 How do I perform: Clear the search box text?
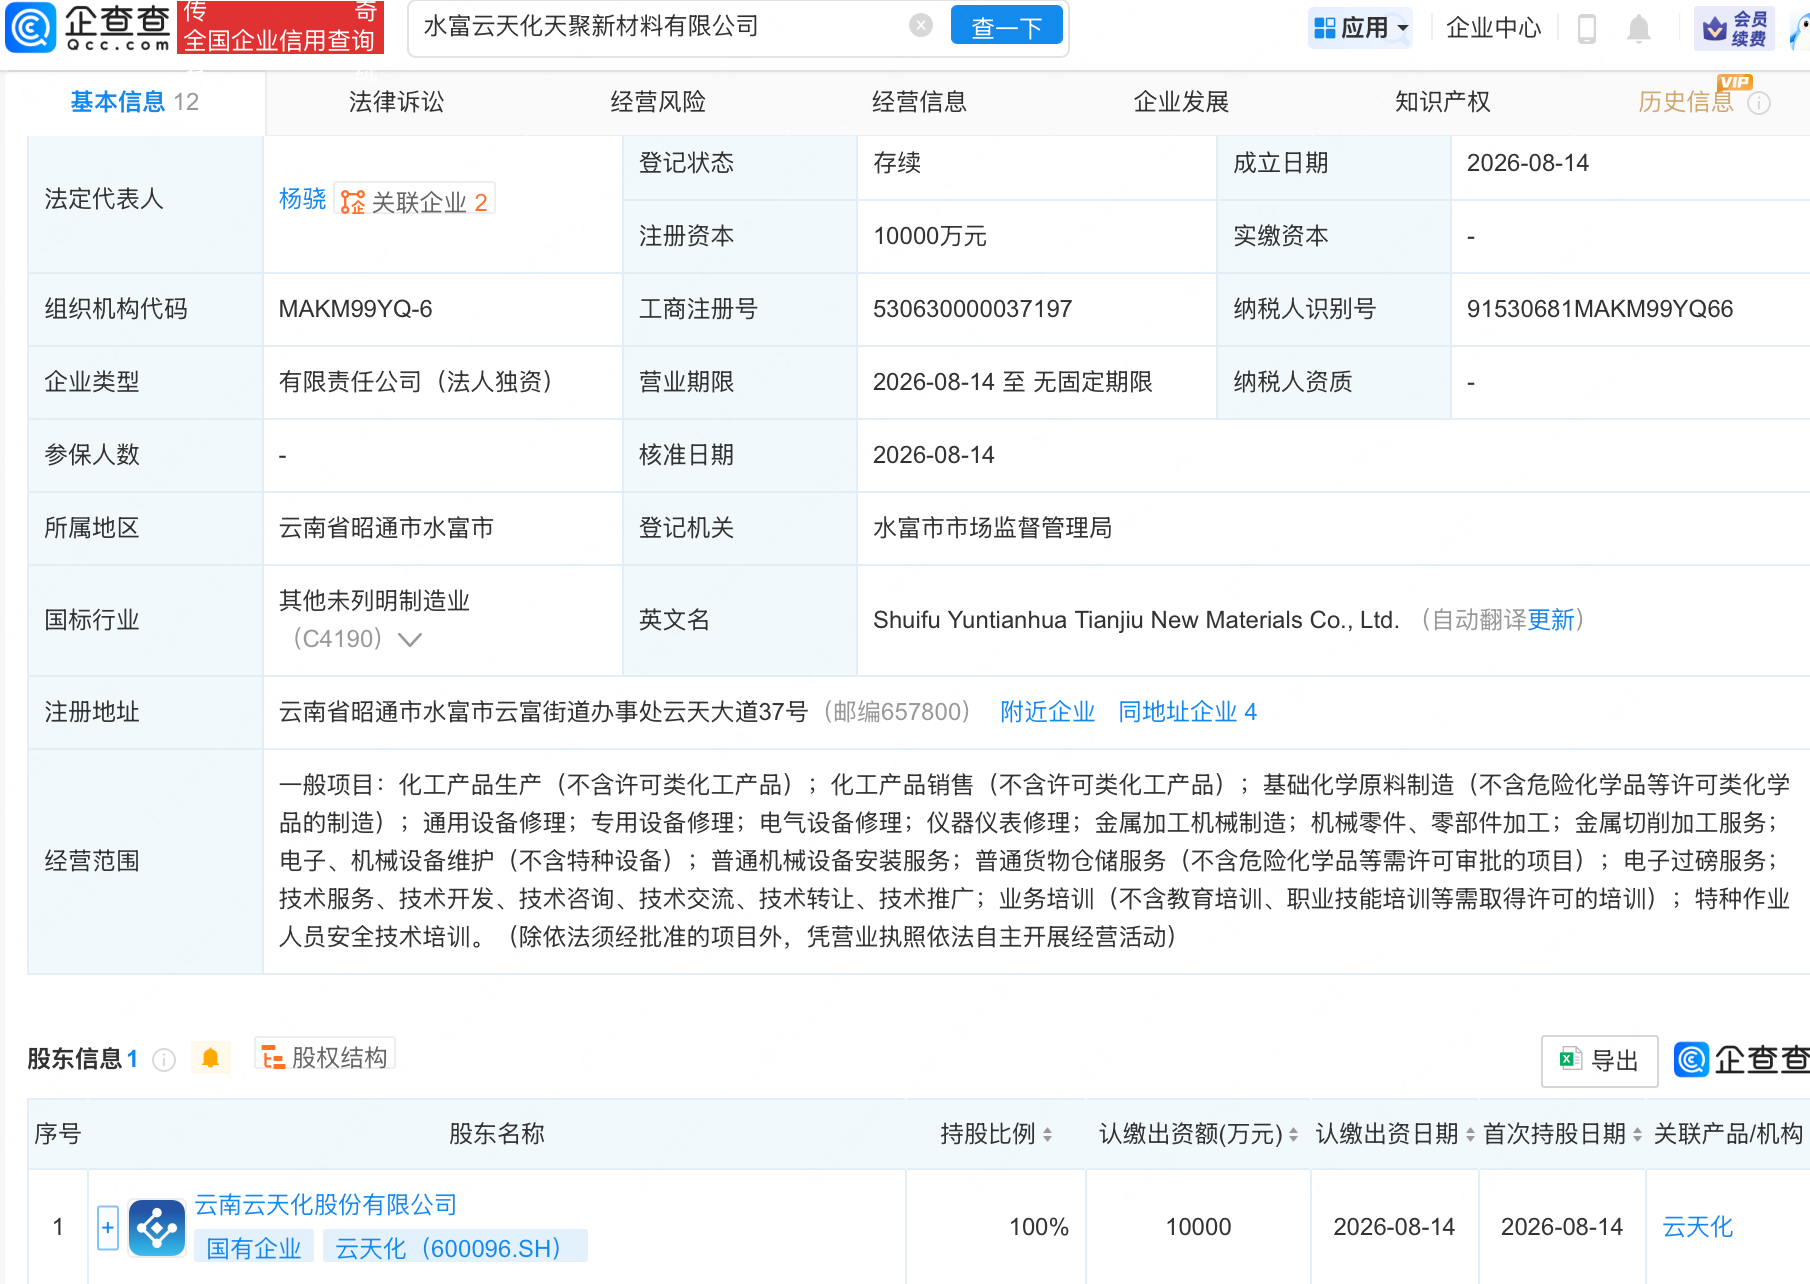coord(921,26)
